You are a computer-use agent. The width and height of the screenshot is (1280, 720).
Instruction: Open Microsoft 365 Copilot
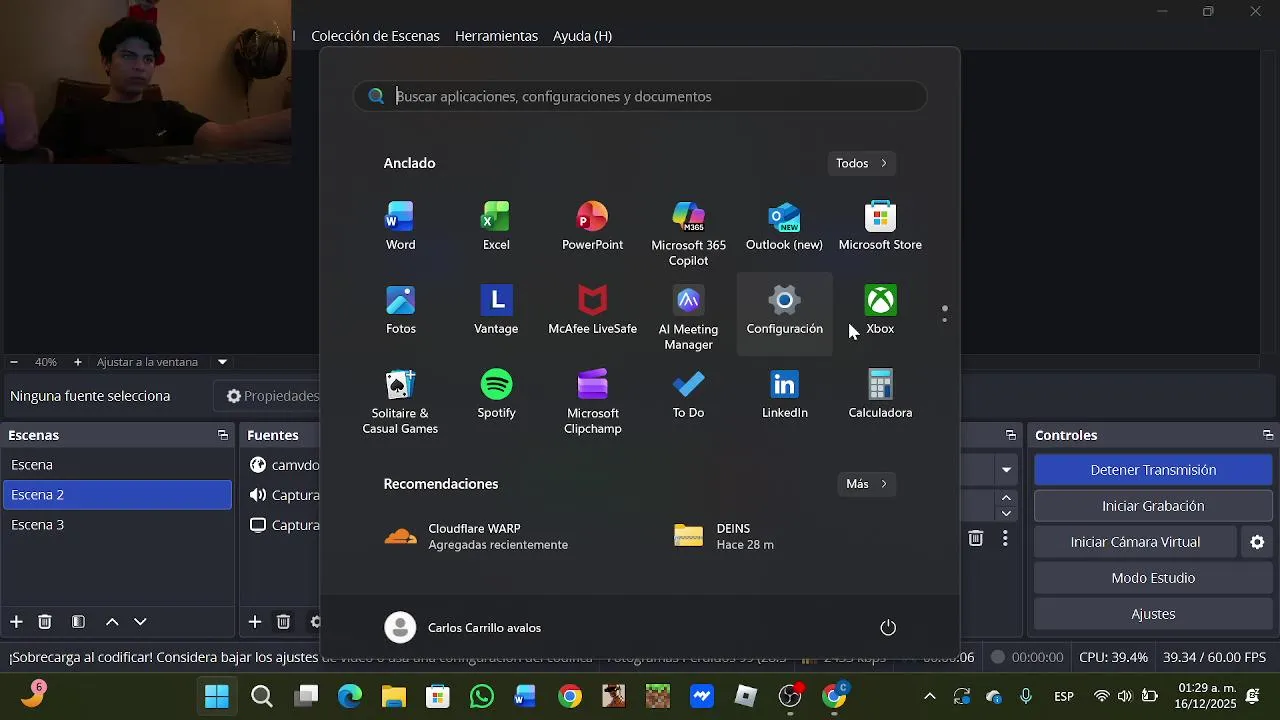tap(688, 234)
